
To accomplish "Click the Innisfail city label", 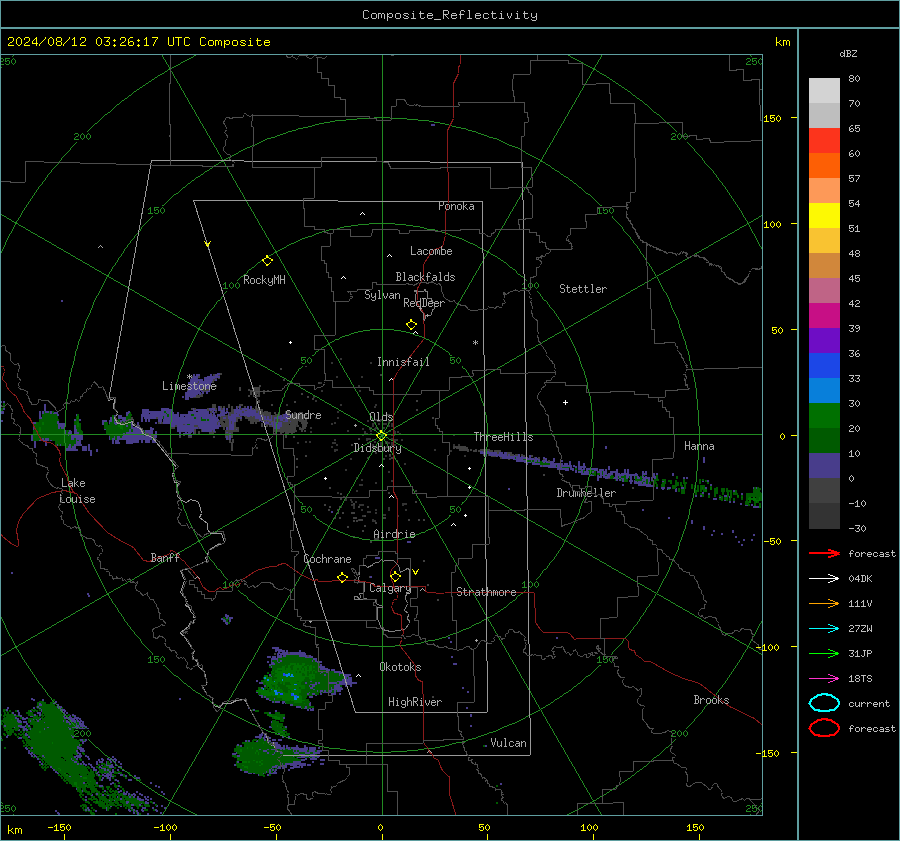I will (403, 362).
